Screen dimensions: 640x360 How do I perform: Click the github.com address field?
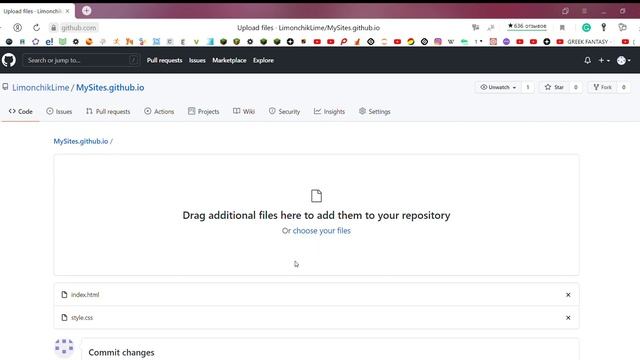point(79,28)
